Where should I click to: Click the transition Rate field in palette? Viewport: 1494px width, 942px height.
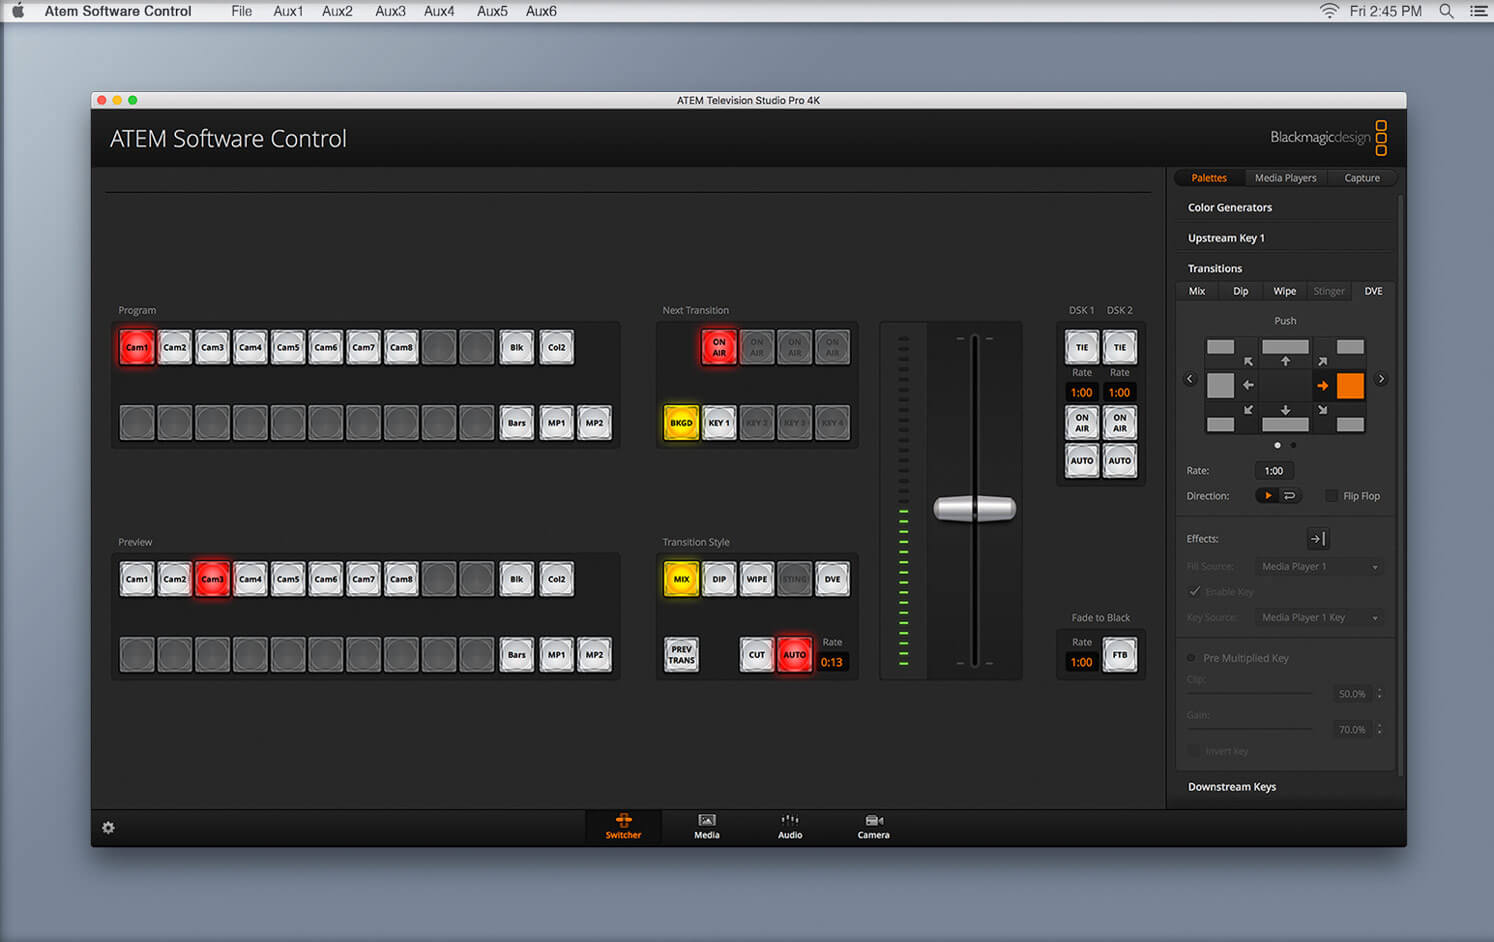[1273, 471]
